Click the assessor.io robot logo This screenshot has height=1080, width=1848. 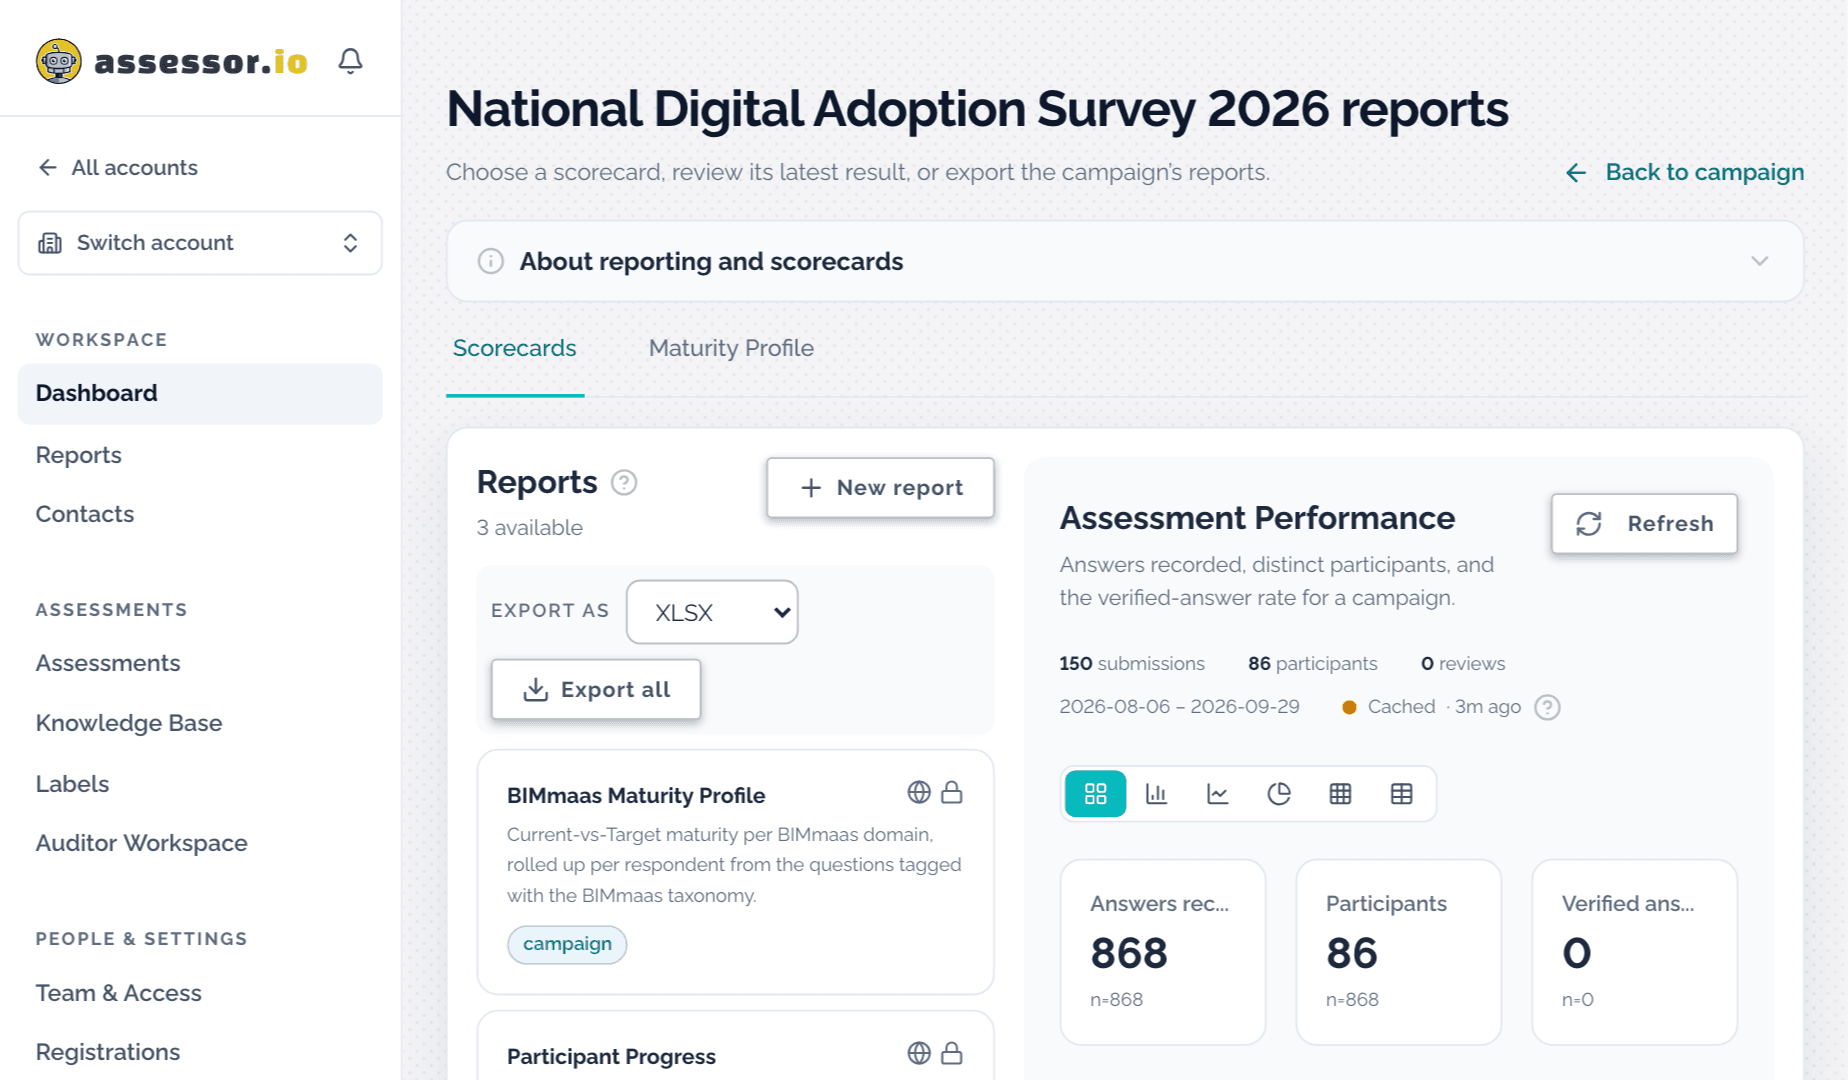tap(59, 61)
